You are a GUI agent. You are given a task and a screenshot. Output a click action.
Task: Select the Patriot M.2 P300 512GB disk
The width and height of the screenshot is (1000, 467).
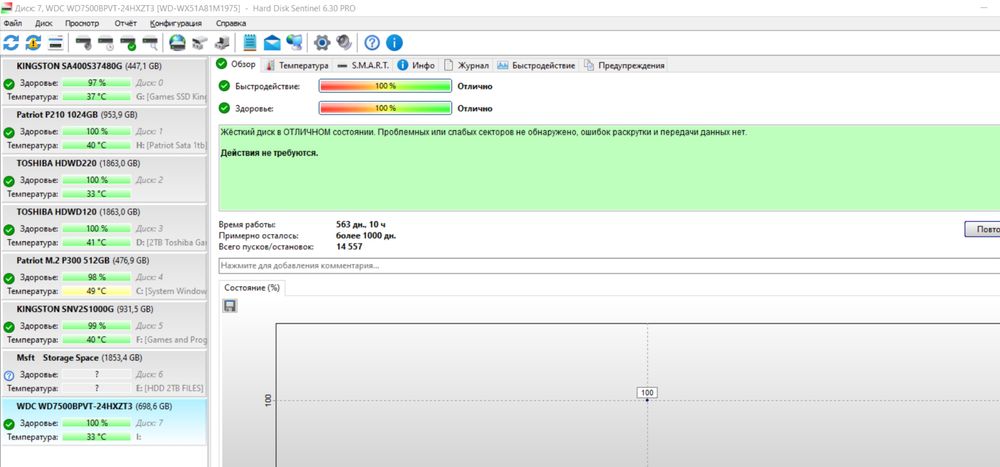105,275
